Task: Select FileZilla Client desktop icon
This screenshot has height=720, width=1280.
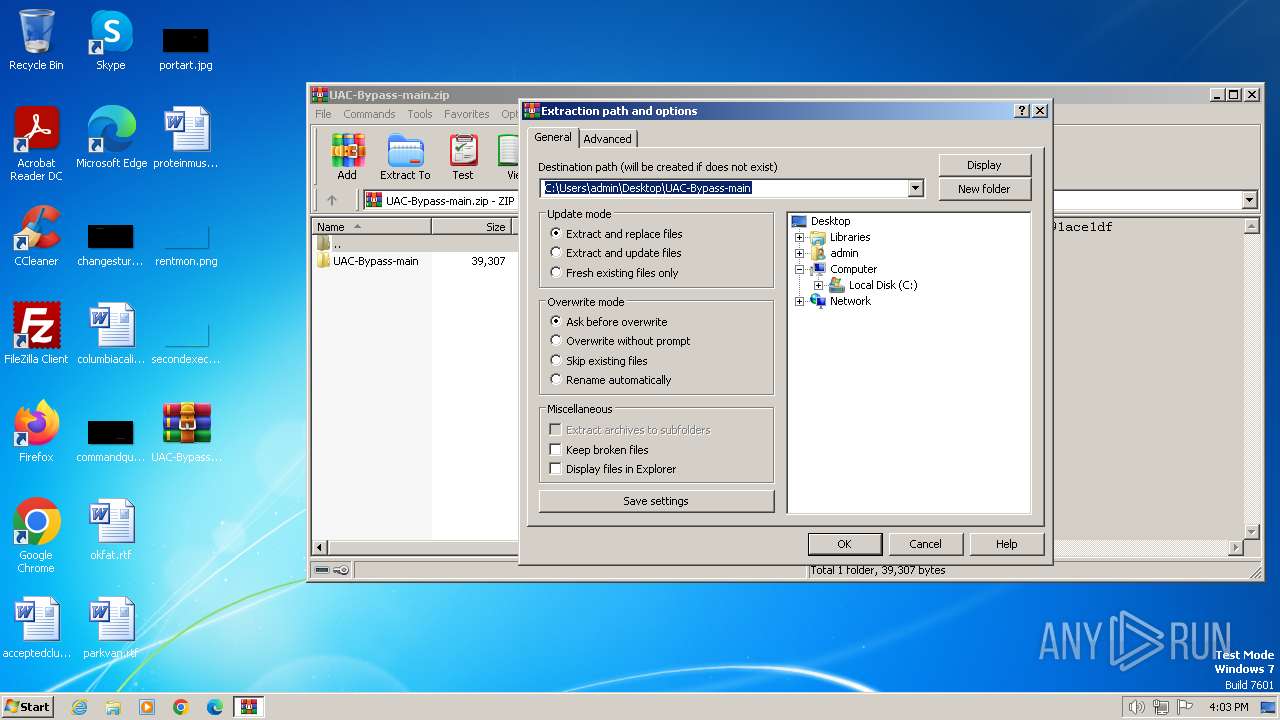Action: [36, 334]
